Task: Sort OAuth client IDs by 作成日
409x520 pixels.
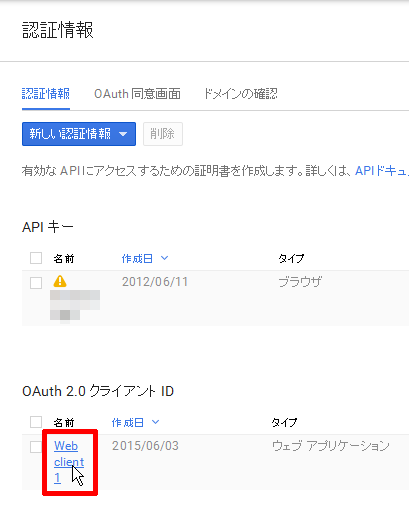Action: [128, 422]
